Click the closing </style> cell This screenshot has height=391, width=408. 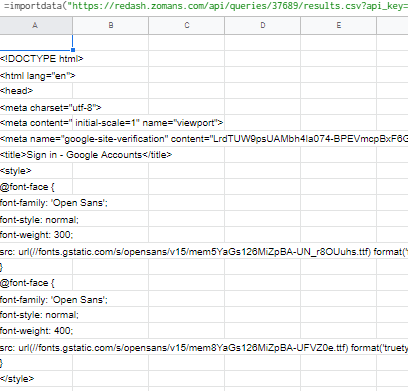click(36, 379)
